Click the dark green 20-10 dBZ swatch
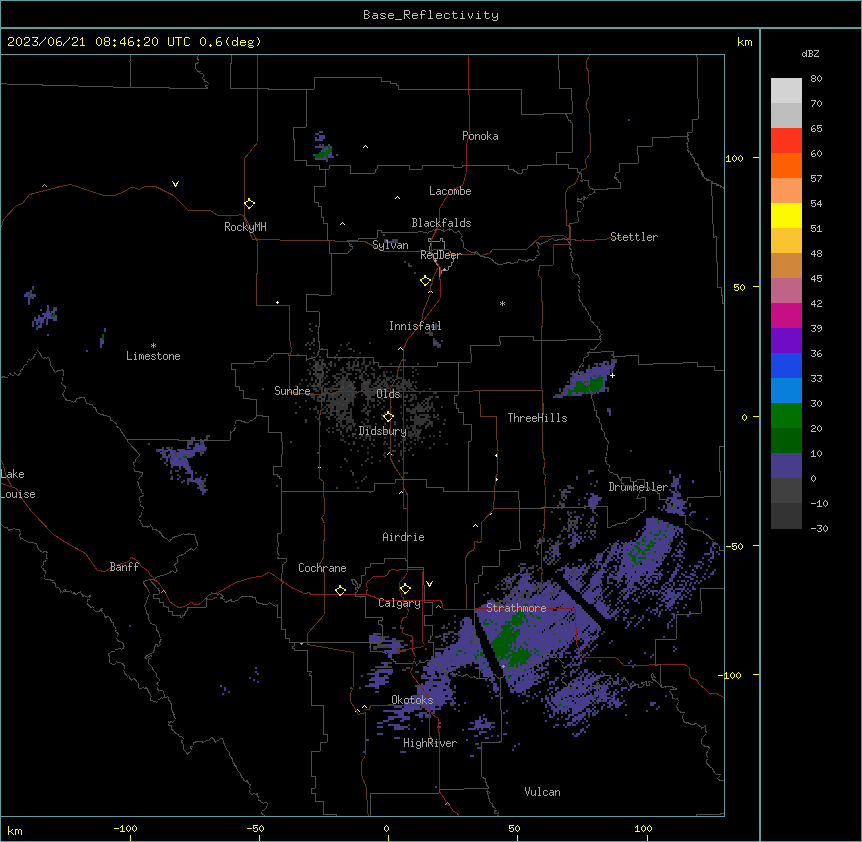 786,440
